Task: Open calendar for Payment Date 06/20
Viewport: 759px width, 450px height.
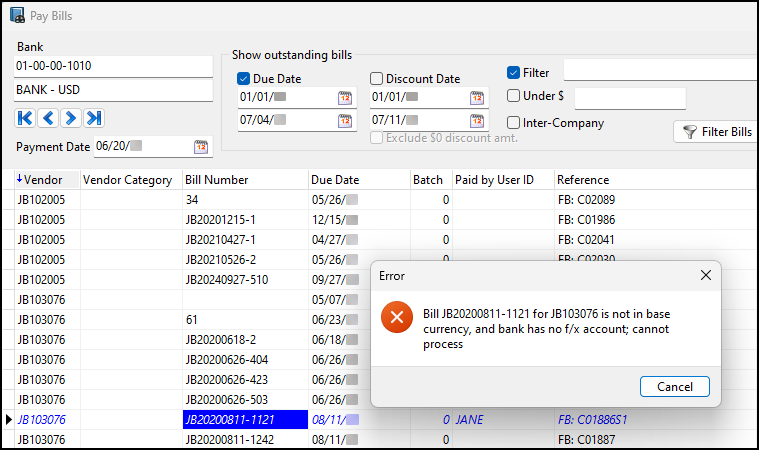Action: tap(201, 147)
